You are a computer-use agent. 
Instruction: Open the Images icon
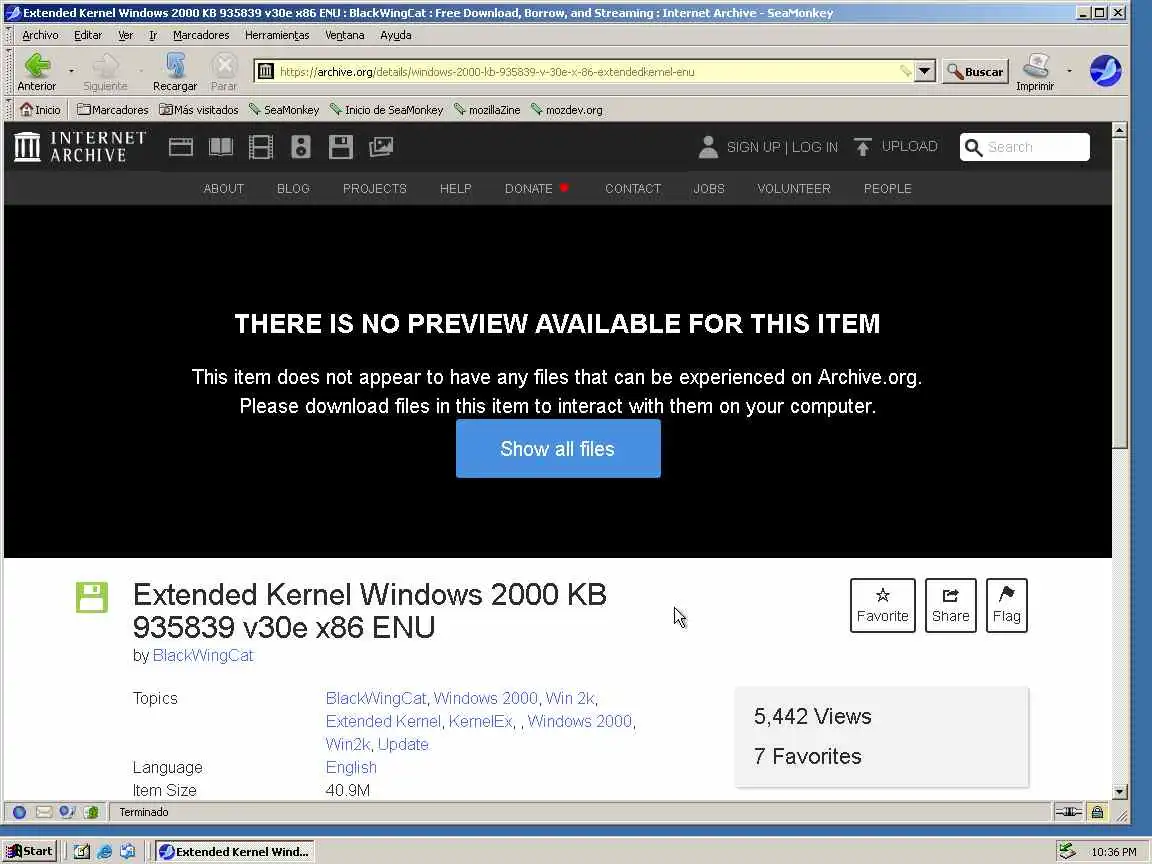click(x=381, y=147)
